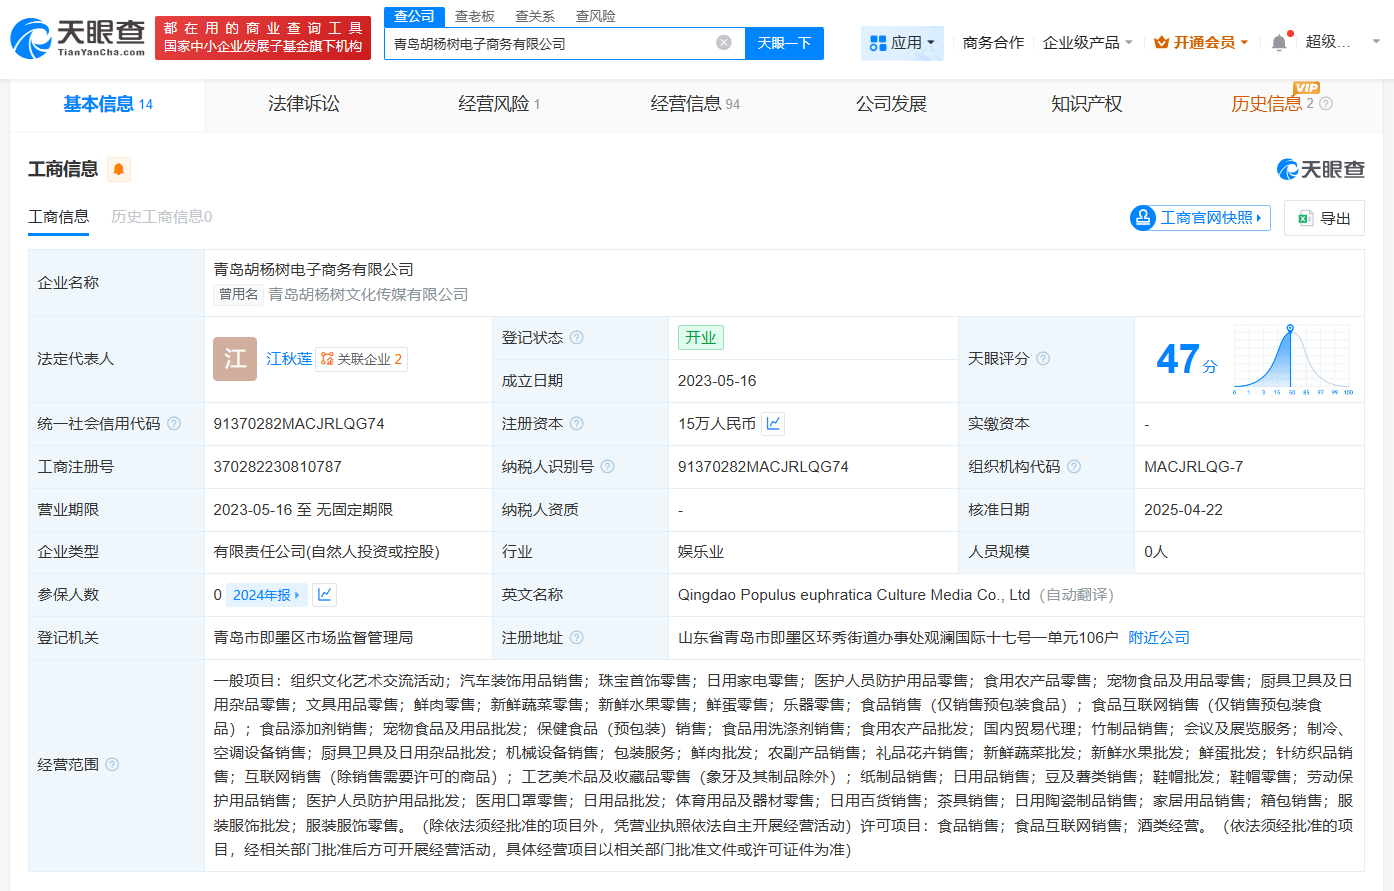Click the help icon beside 天眼评分
This screenshot has width=1394, height=891.
coord(1043,358)
